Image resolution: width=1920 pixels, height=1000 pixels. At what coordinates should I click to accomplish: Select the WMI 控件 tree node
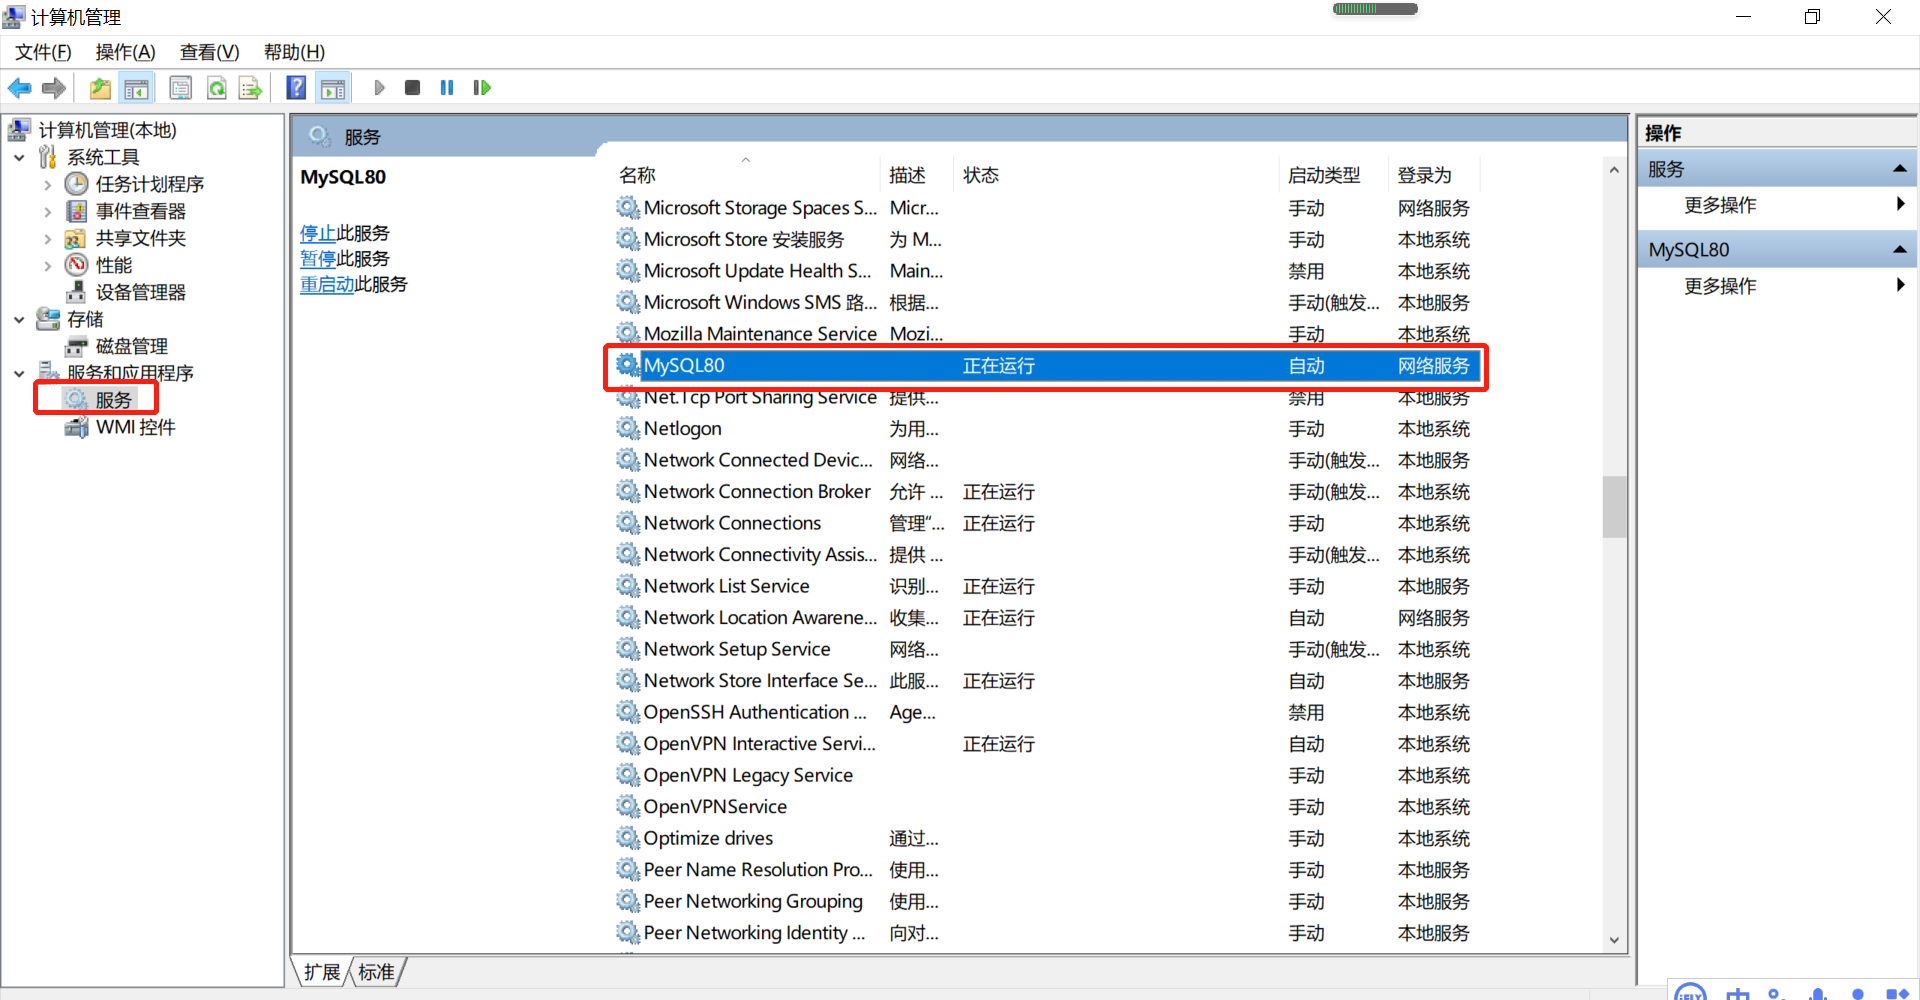point(135,427)
